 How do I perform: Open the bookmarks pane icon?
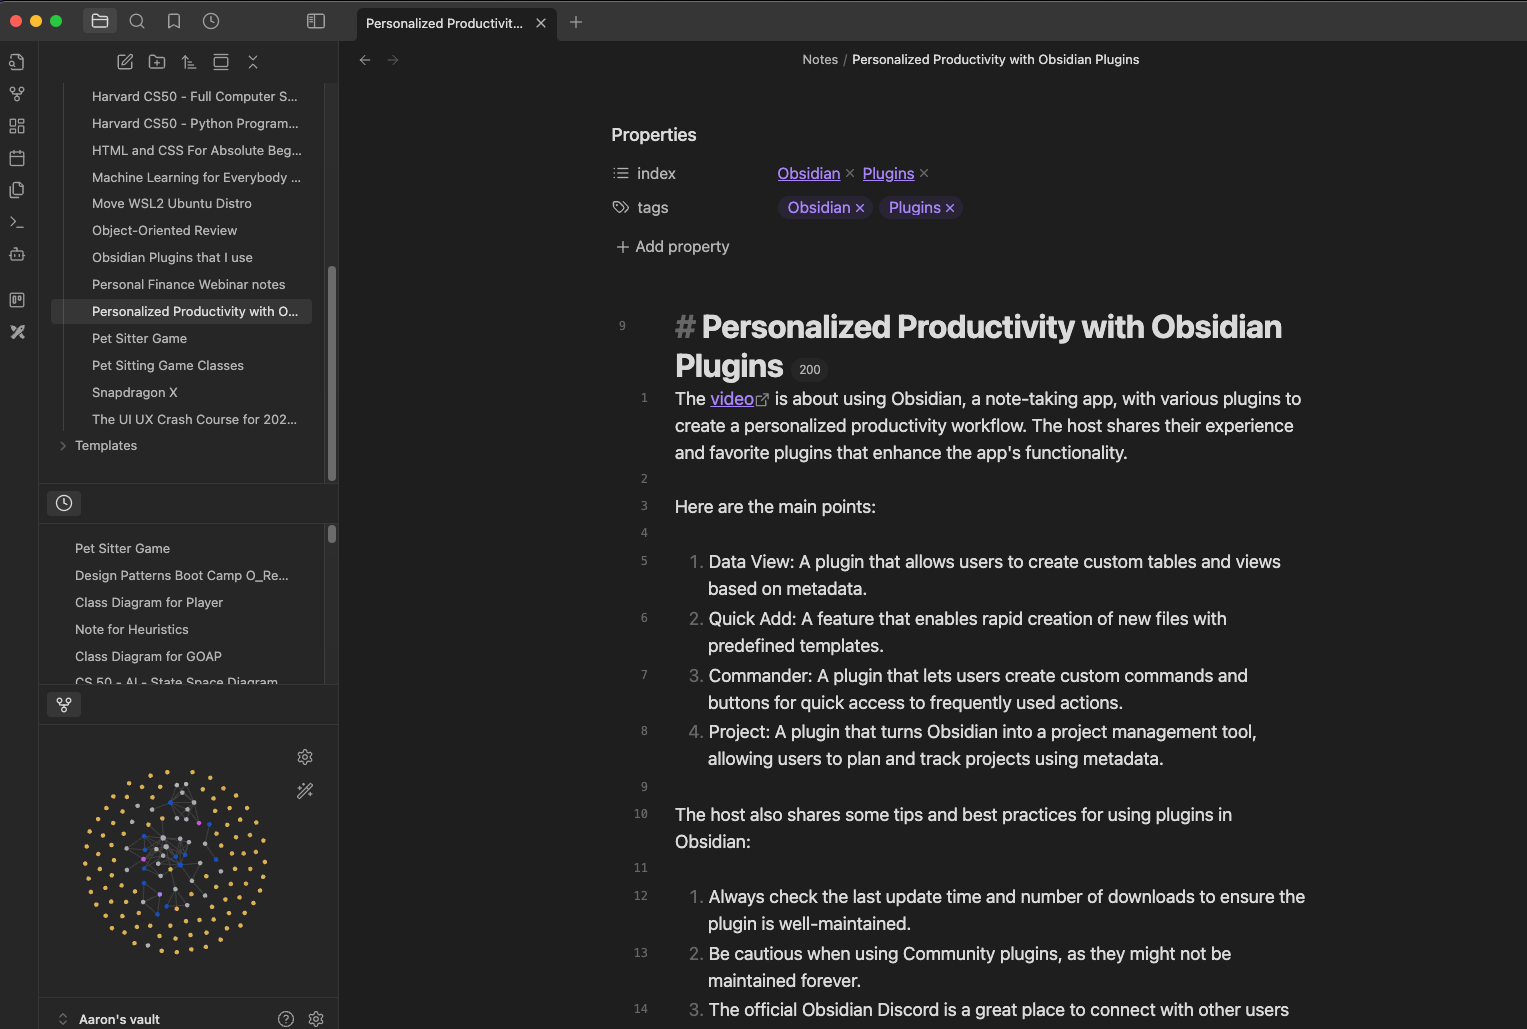pos(174,21)
